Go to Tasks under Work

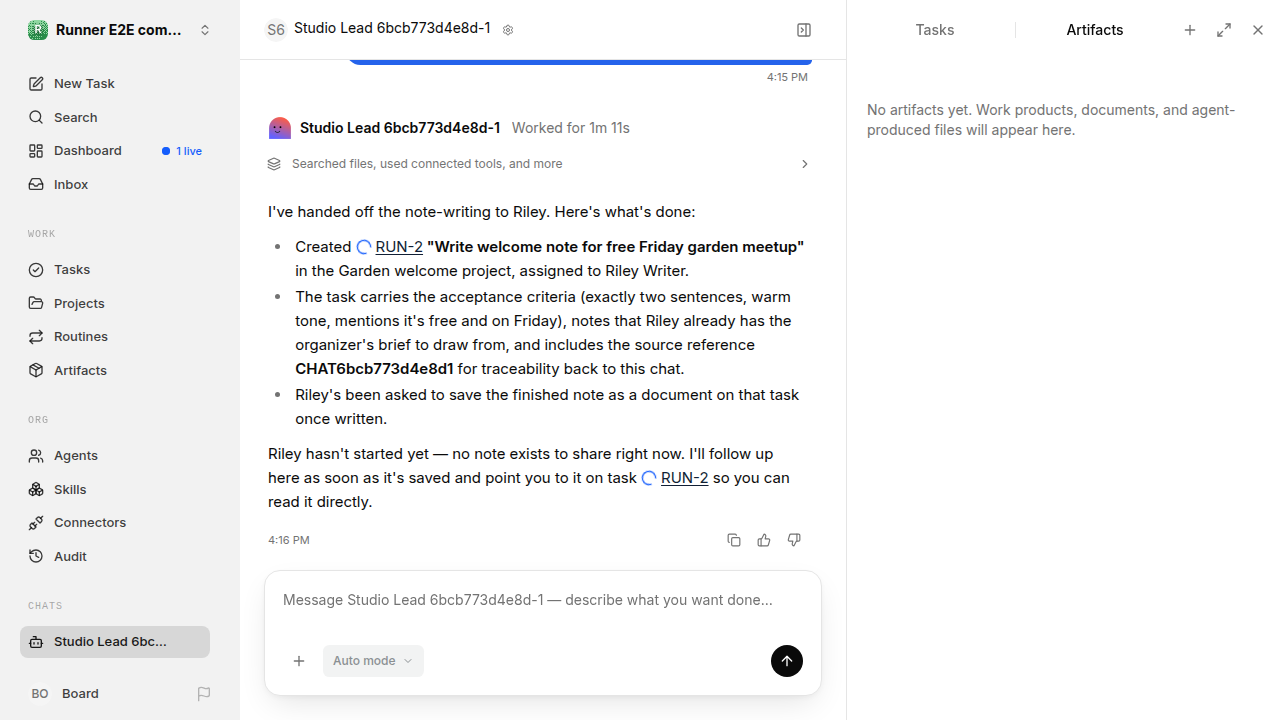[x=115, y=269]
